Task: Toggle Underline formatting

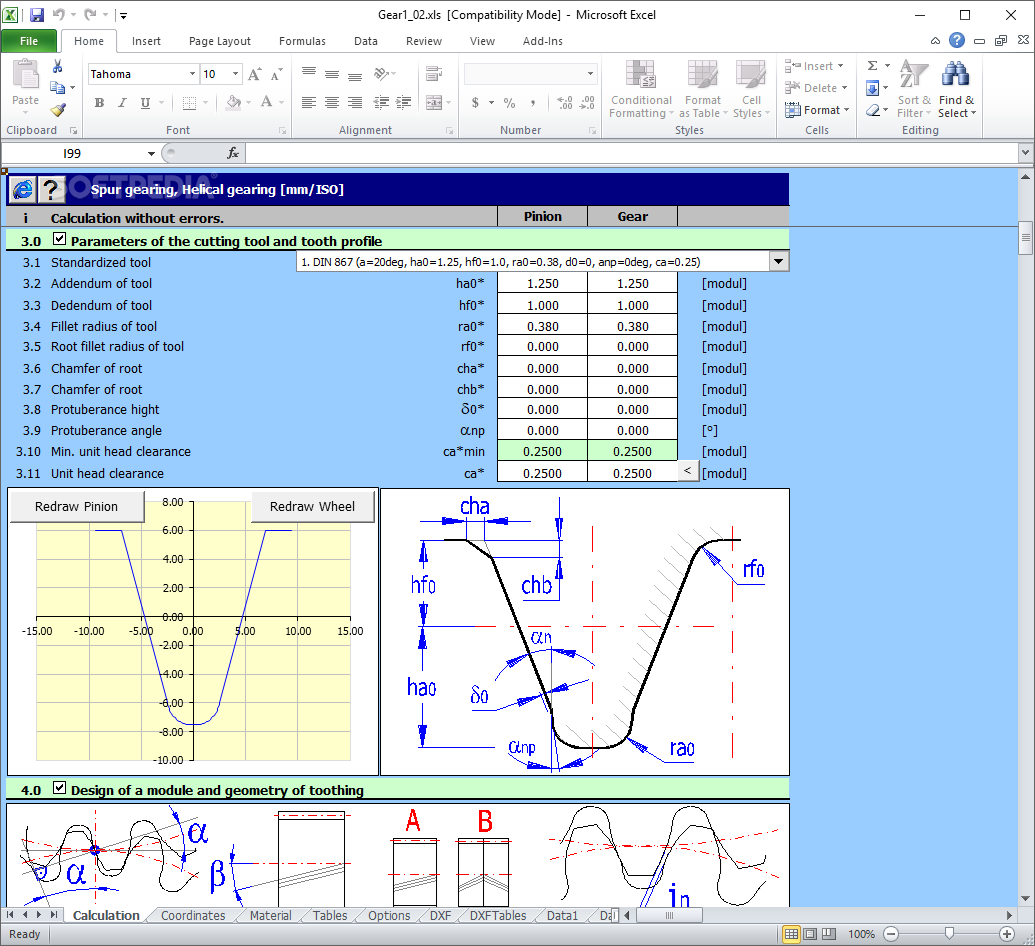Action: pos(145,102)
